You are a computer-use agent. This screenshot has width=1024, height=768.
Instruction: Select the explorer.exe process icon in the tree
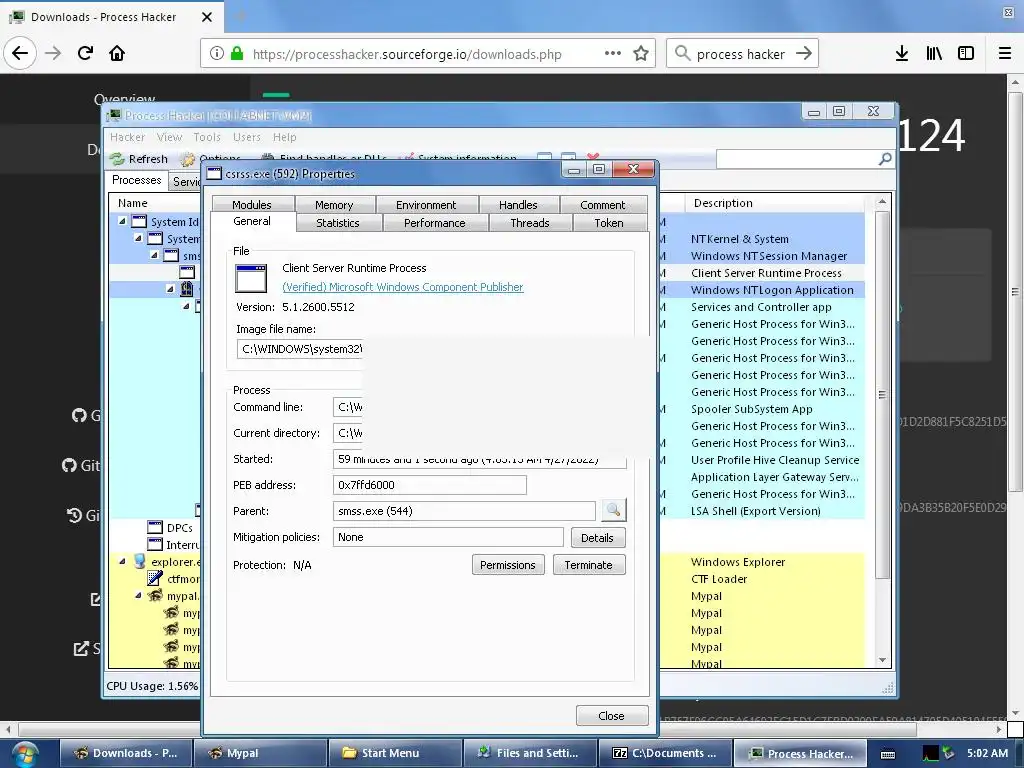click(139, 561)
